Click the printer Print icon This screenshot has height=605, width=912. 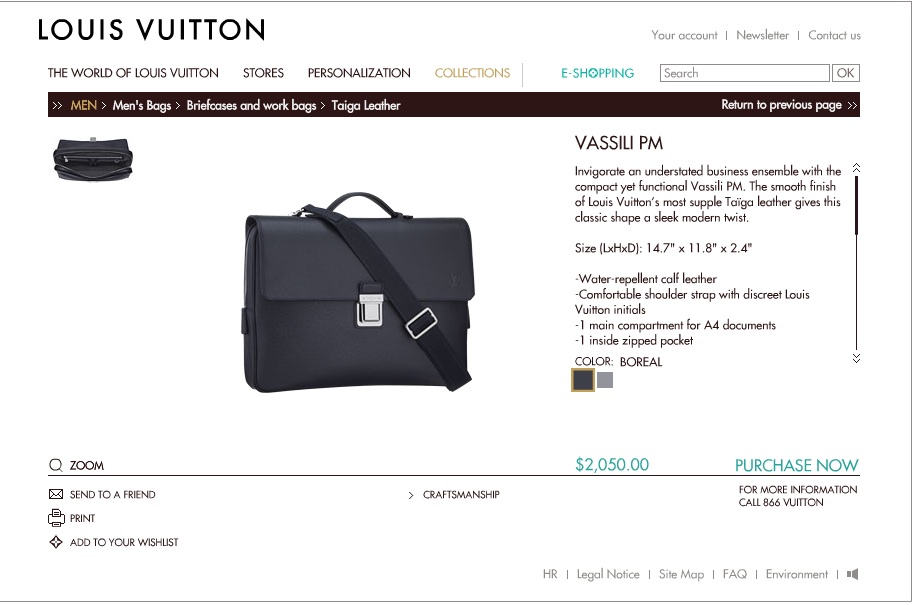[56, 518]
